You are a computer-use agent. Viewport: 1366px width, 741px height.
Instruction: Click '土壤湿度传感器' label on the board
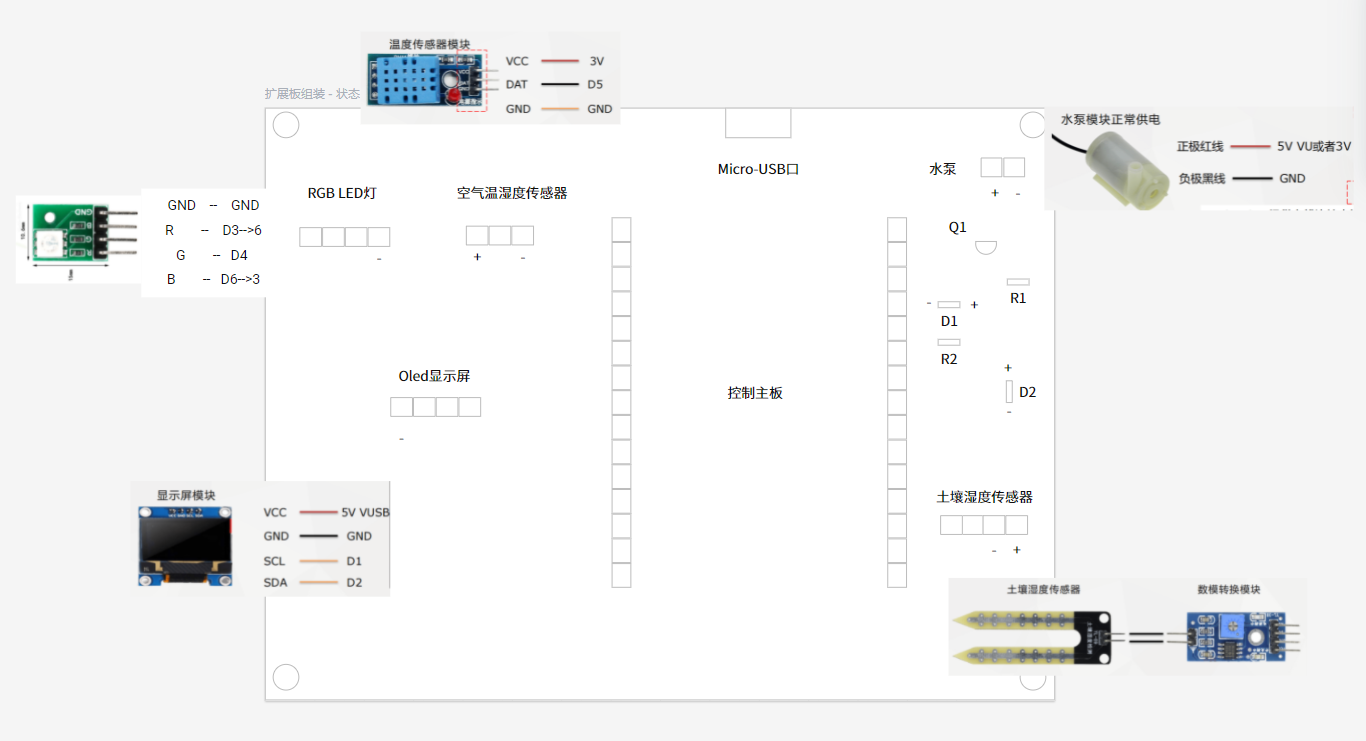tap(984, 497)
